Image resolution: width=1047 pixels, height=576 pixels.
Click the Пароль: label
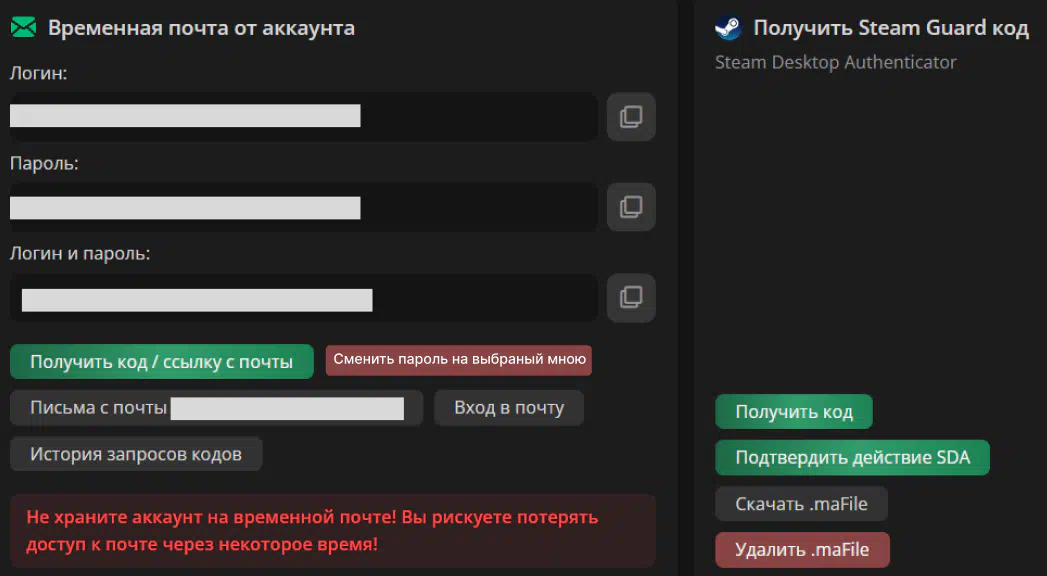(x=44, y=164)
